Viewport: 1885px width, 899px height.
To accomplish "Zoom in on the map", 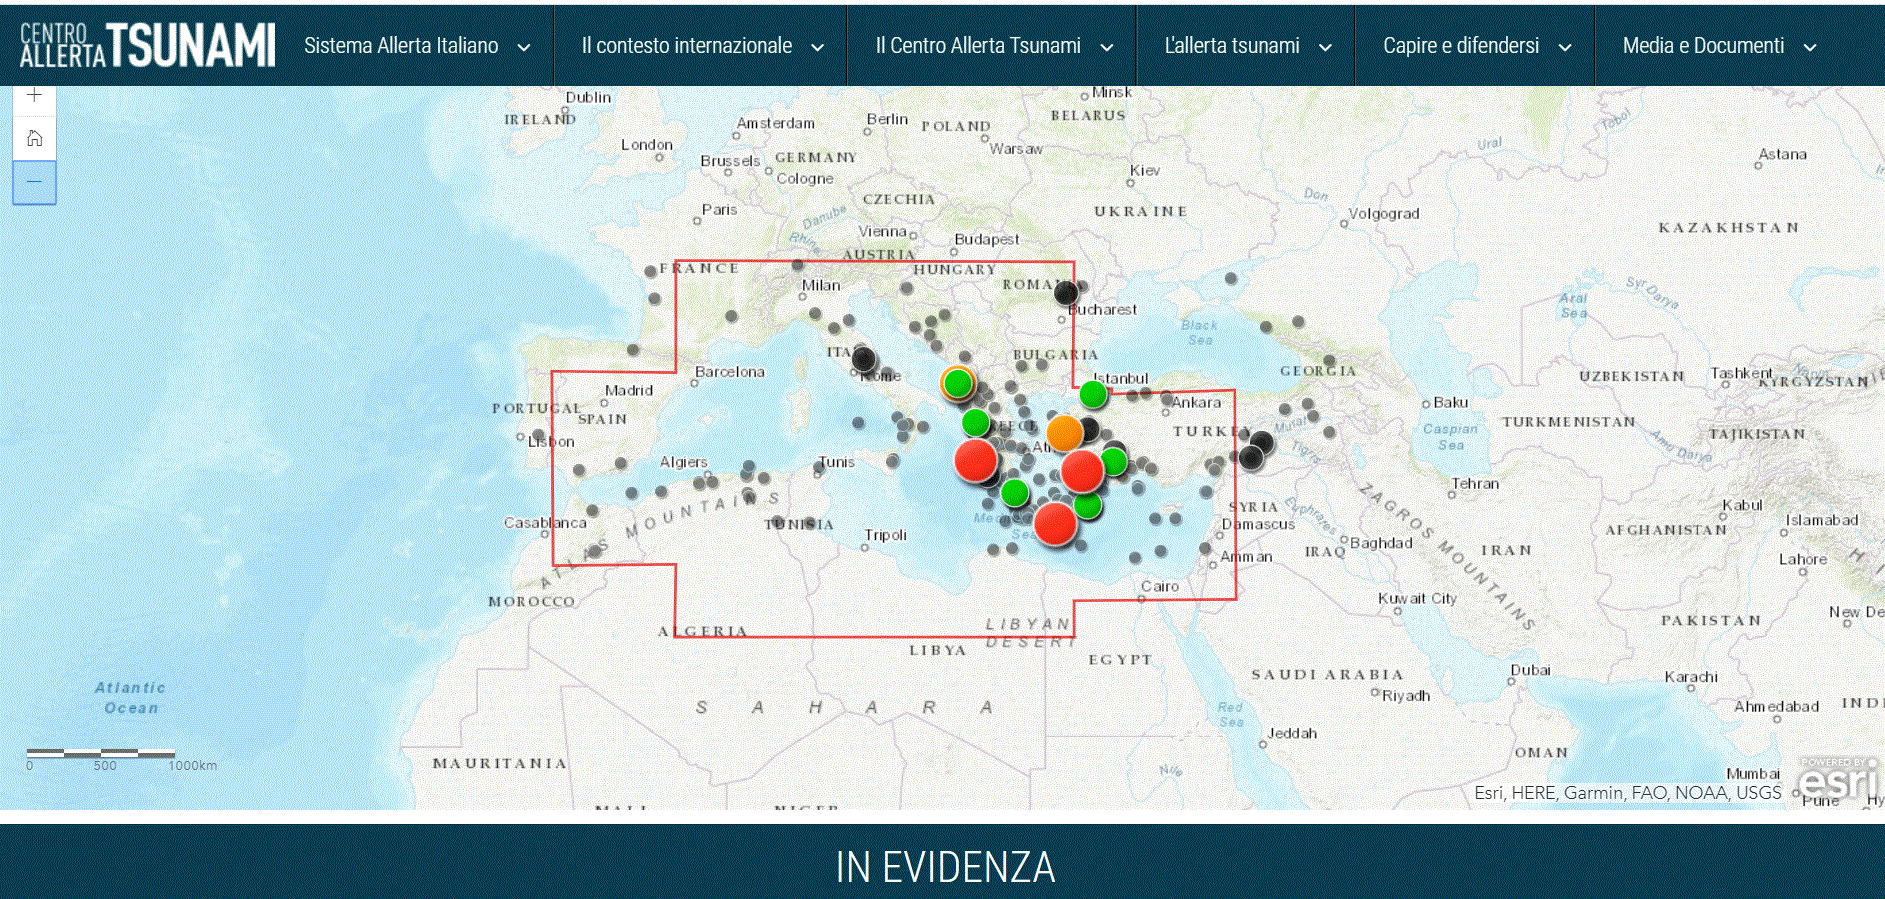I will click(34, 96).
